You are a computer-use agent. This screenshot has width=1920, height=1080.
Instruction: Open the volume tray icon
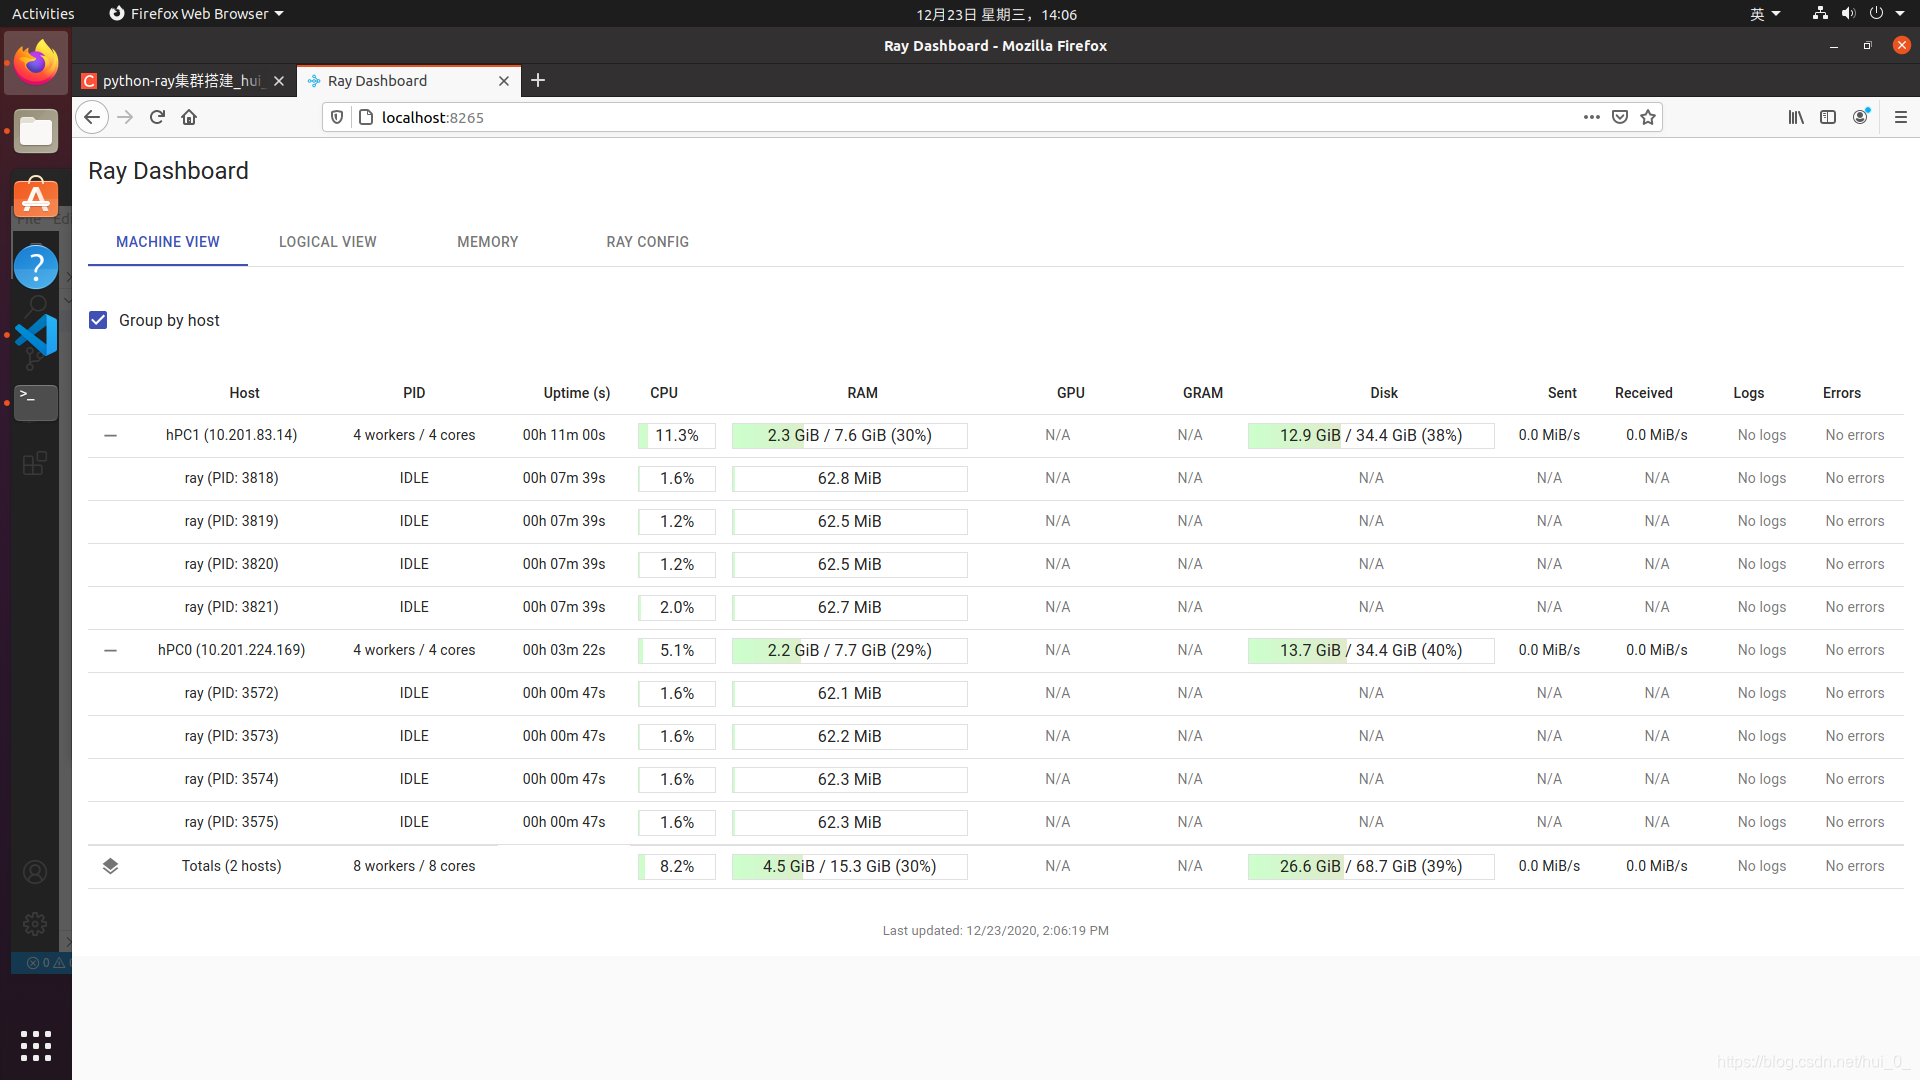pyautogui.click(x=1848, y=14)
